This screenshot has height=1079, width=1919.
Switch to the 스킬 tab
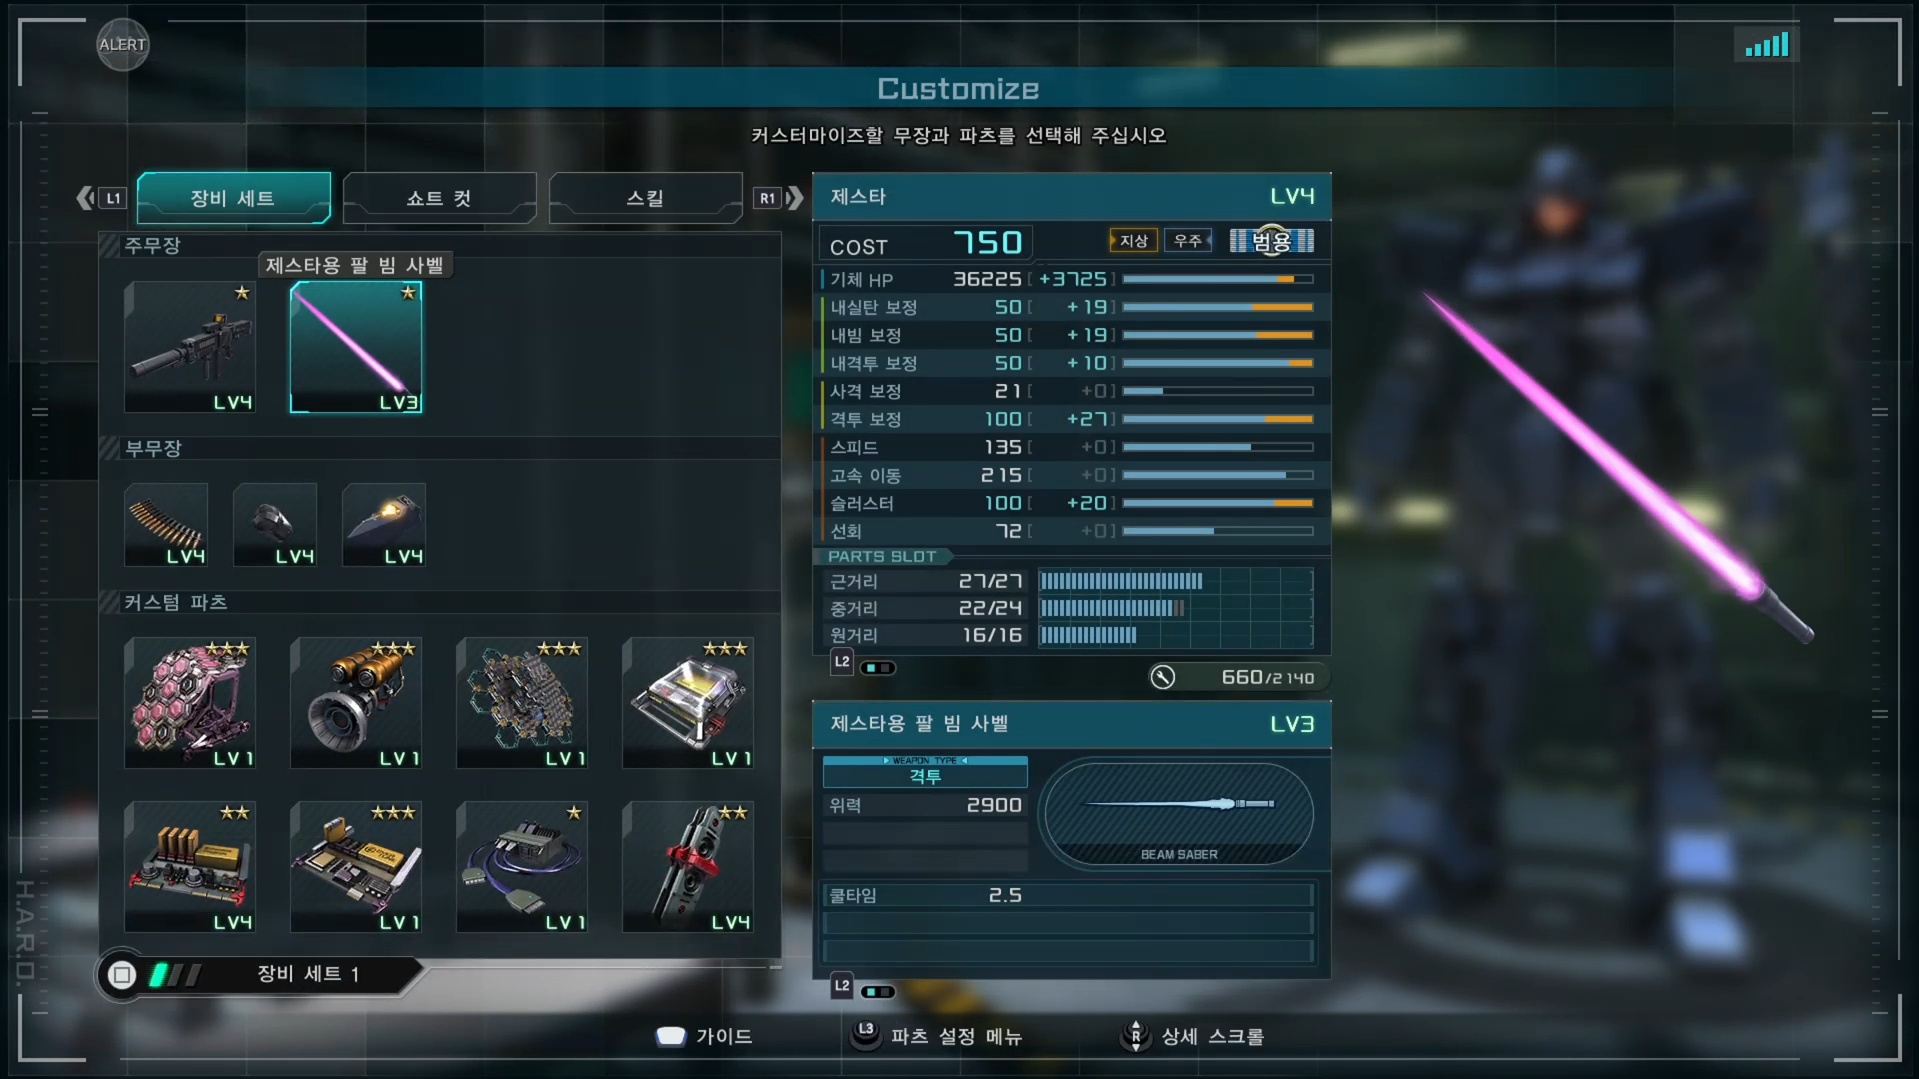(645, 198)
